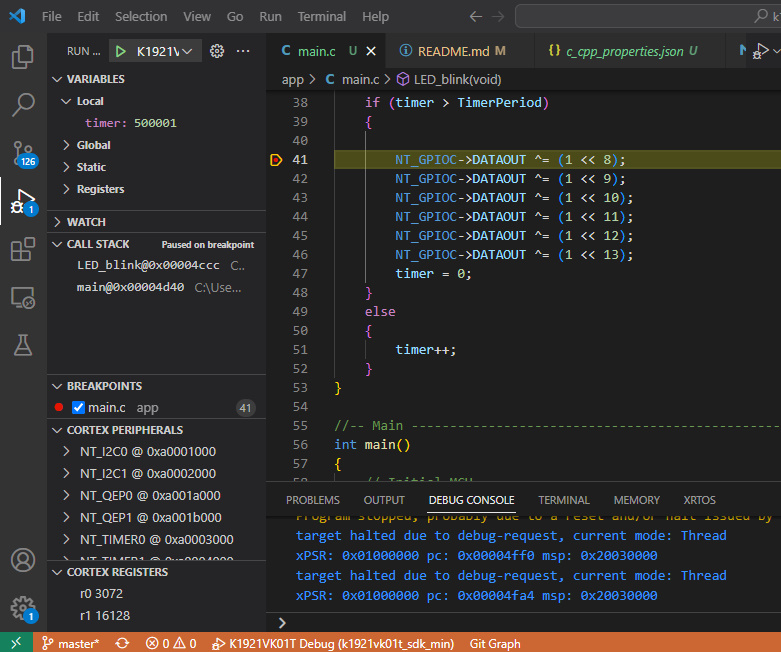Open launch.json via gear icon
This screenshot has height=652, width=781.
click(217, 51)
